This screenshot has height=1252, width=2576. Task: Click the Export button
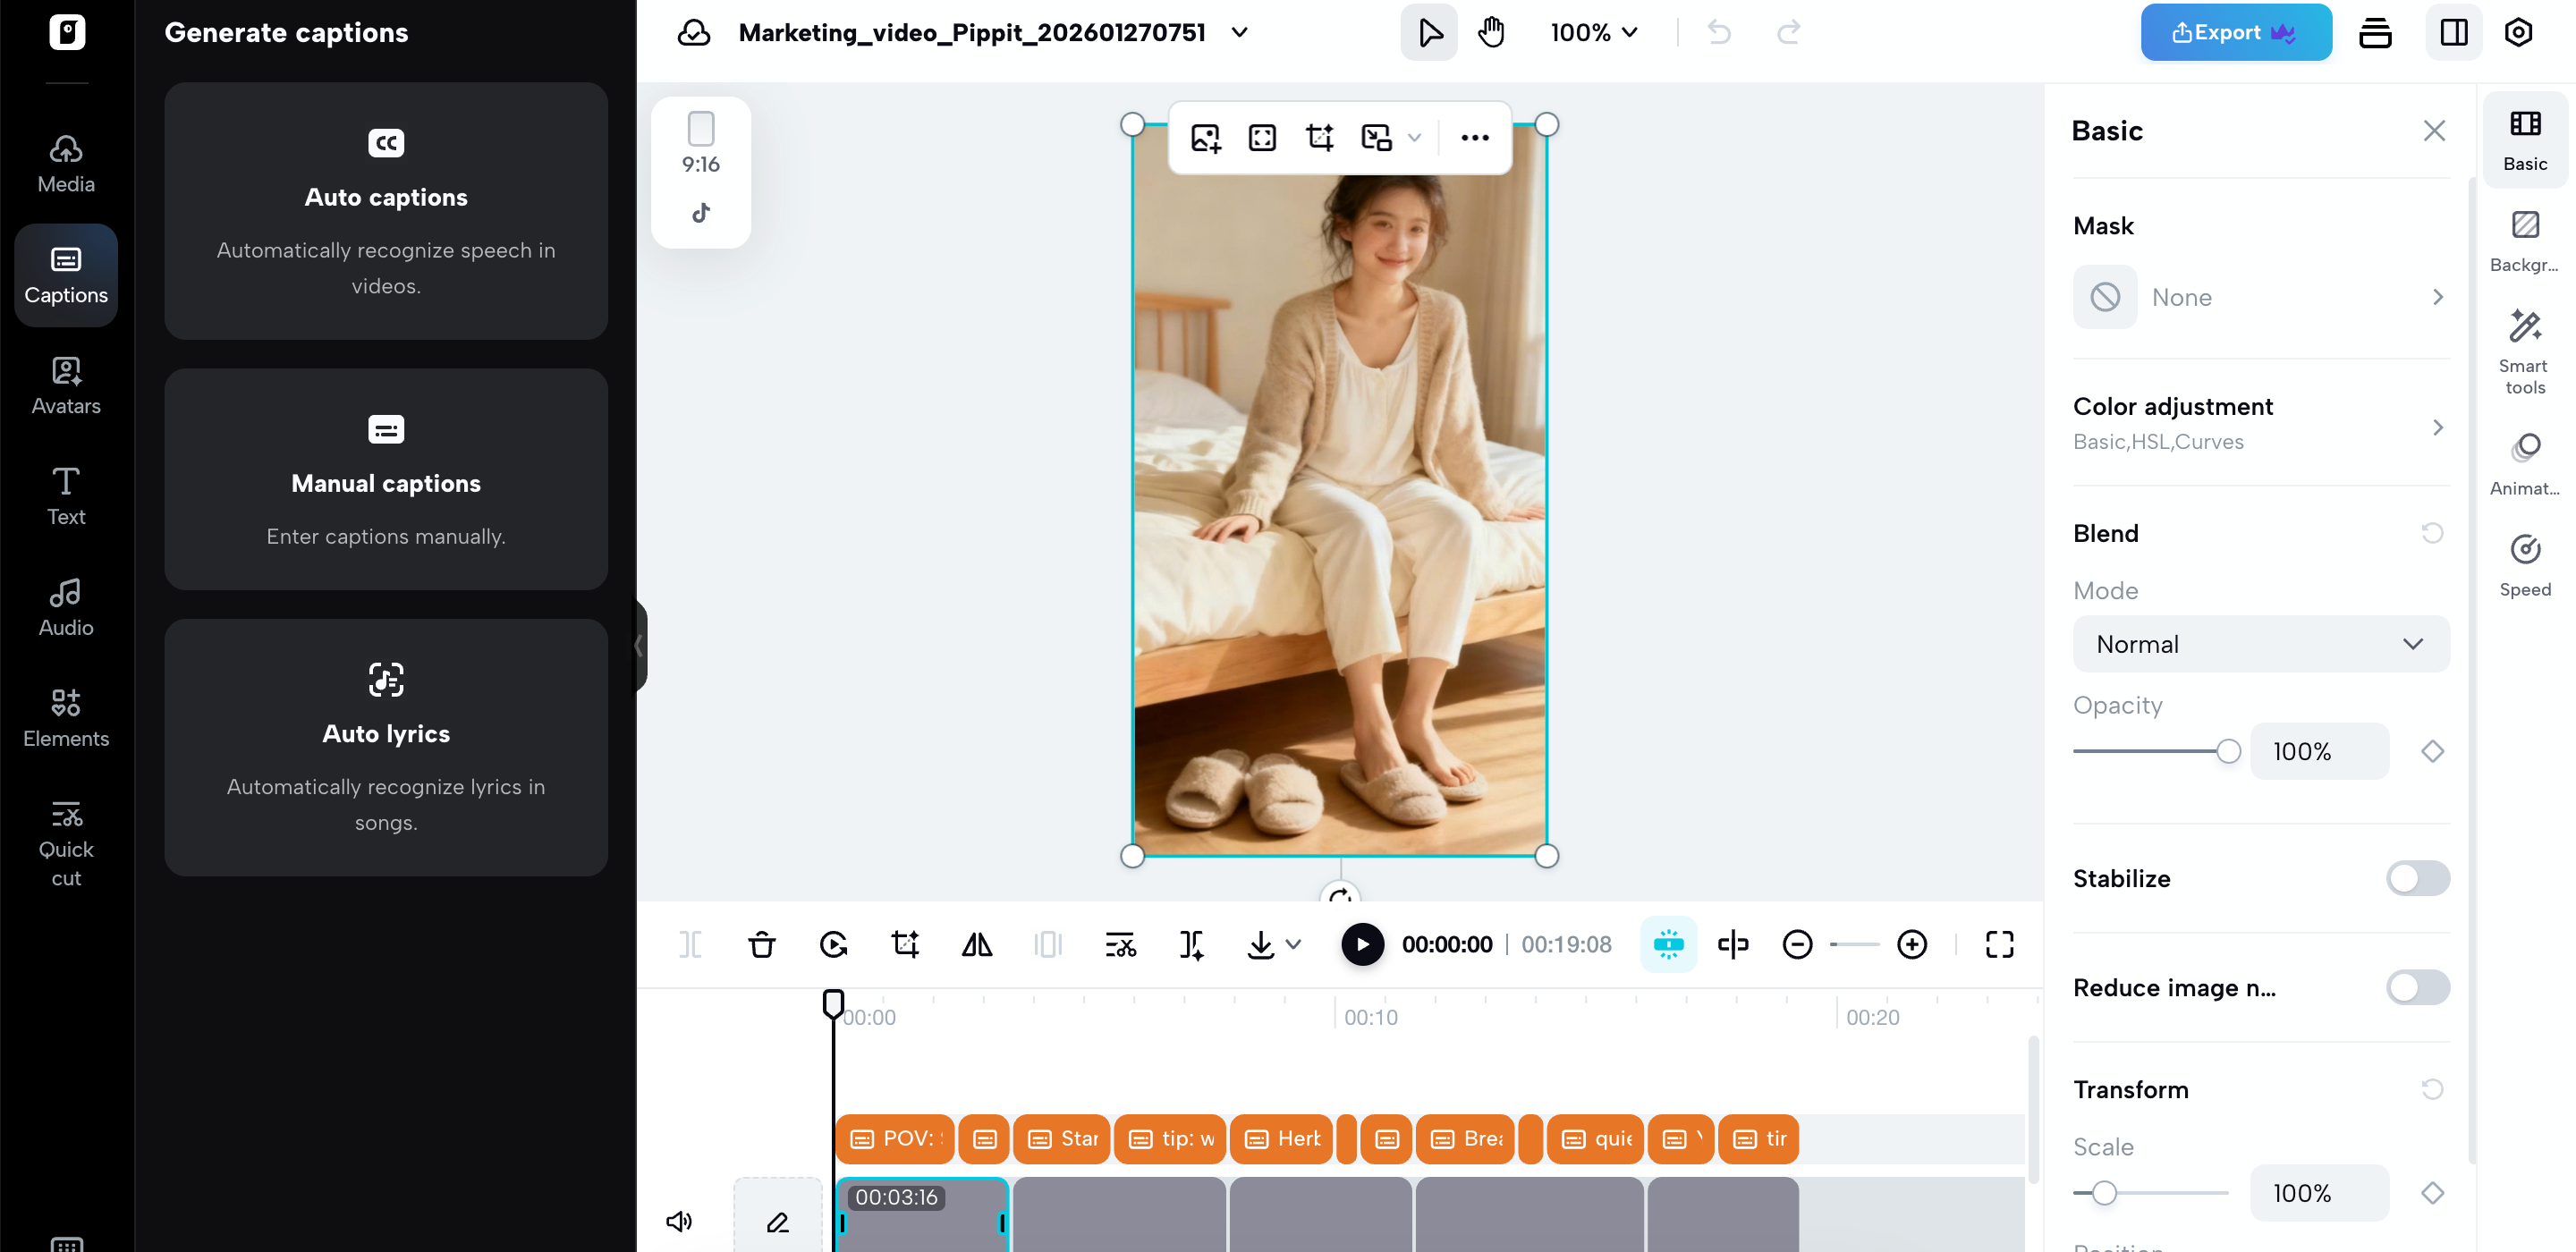(2235, 31)
